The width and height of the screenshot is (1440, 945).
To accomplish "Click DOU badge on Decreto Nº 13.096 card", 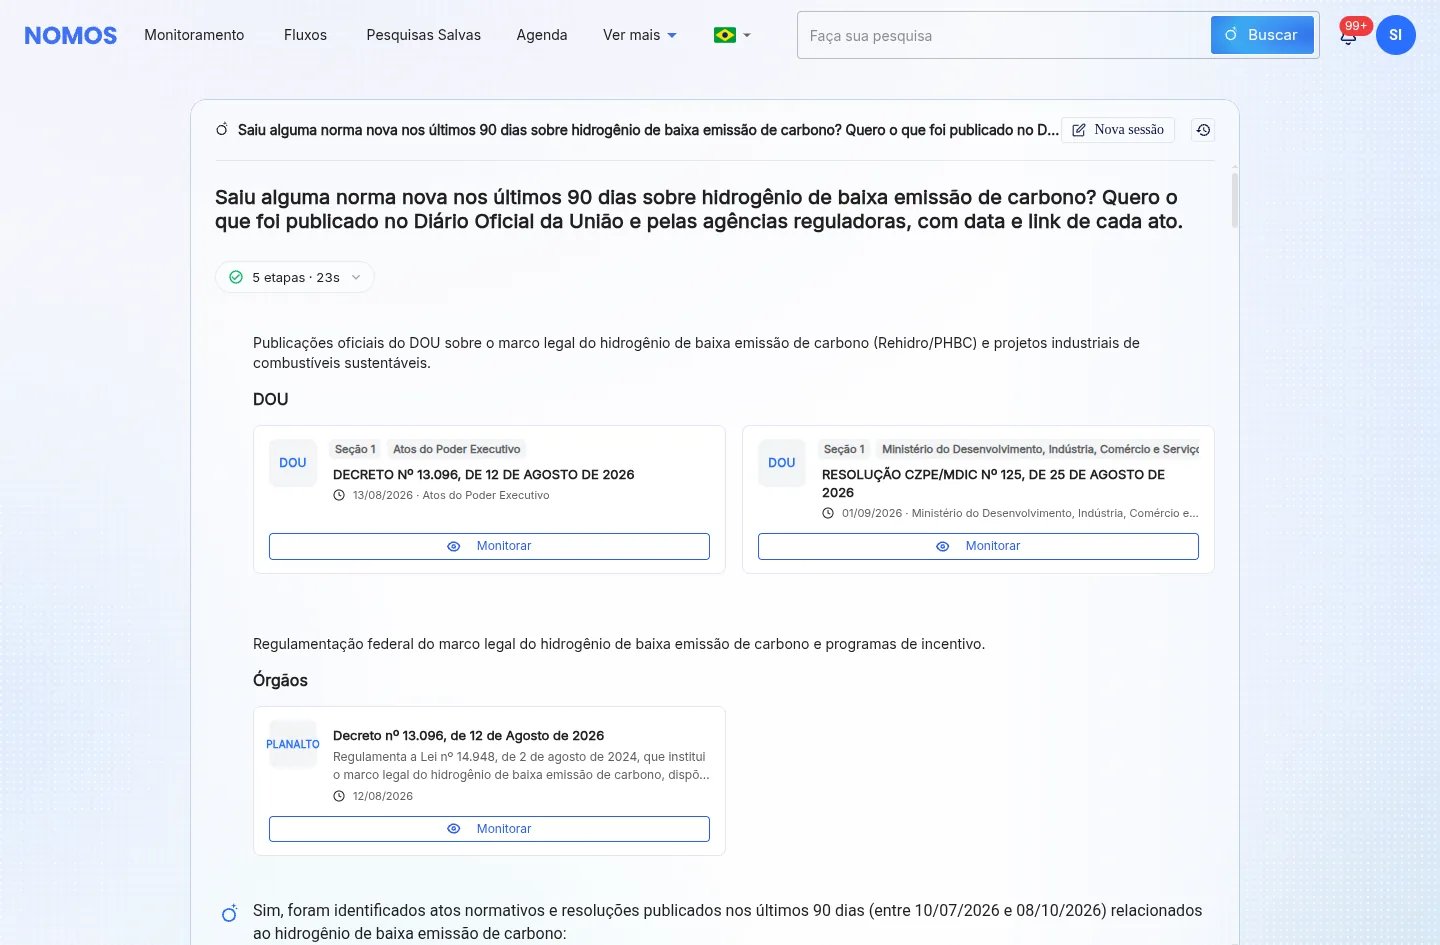I will coord(293,463).
